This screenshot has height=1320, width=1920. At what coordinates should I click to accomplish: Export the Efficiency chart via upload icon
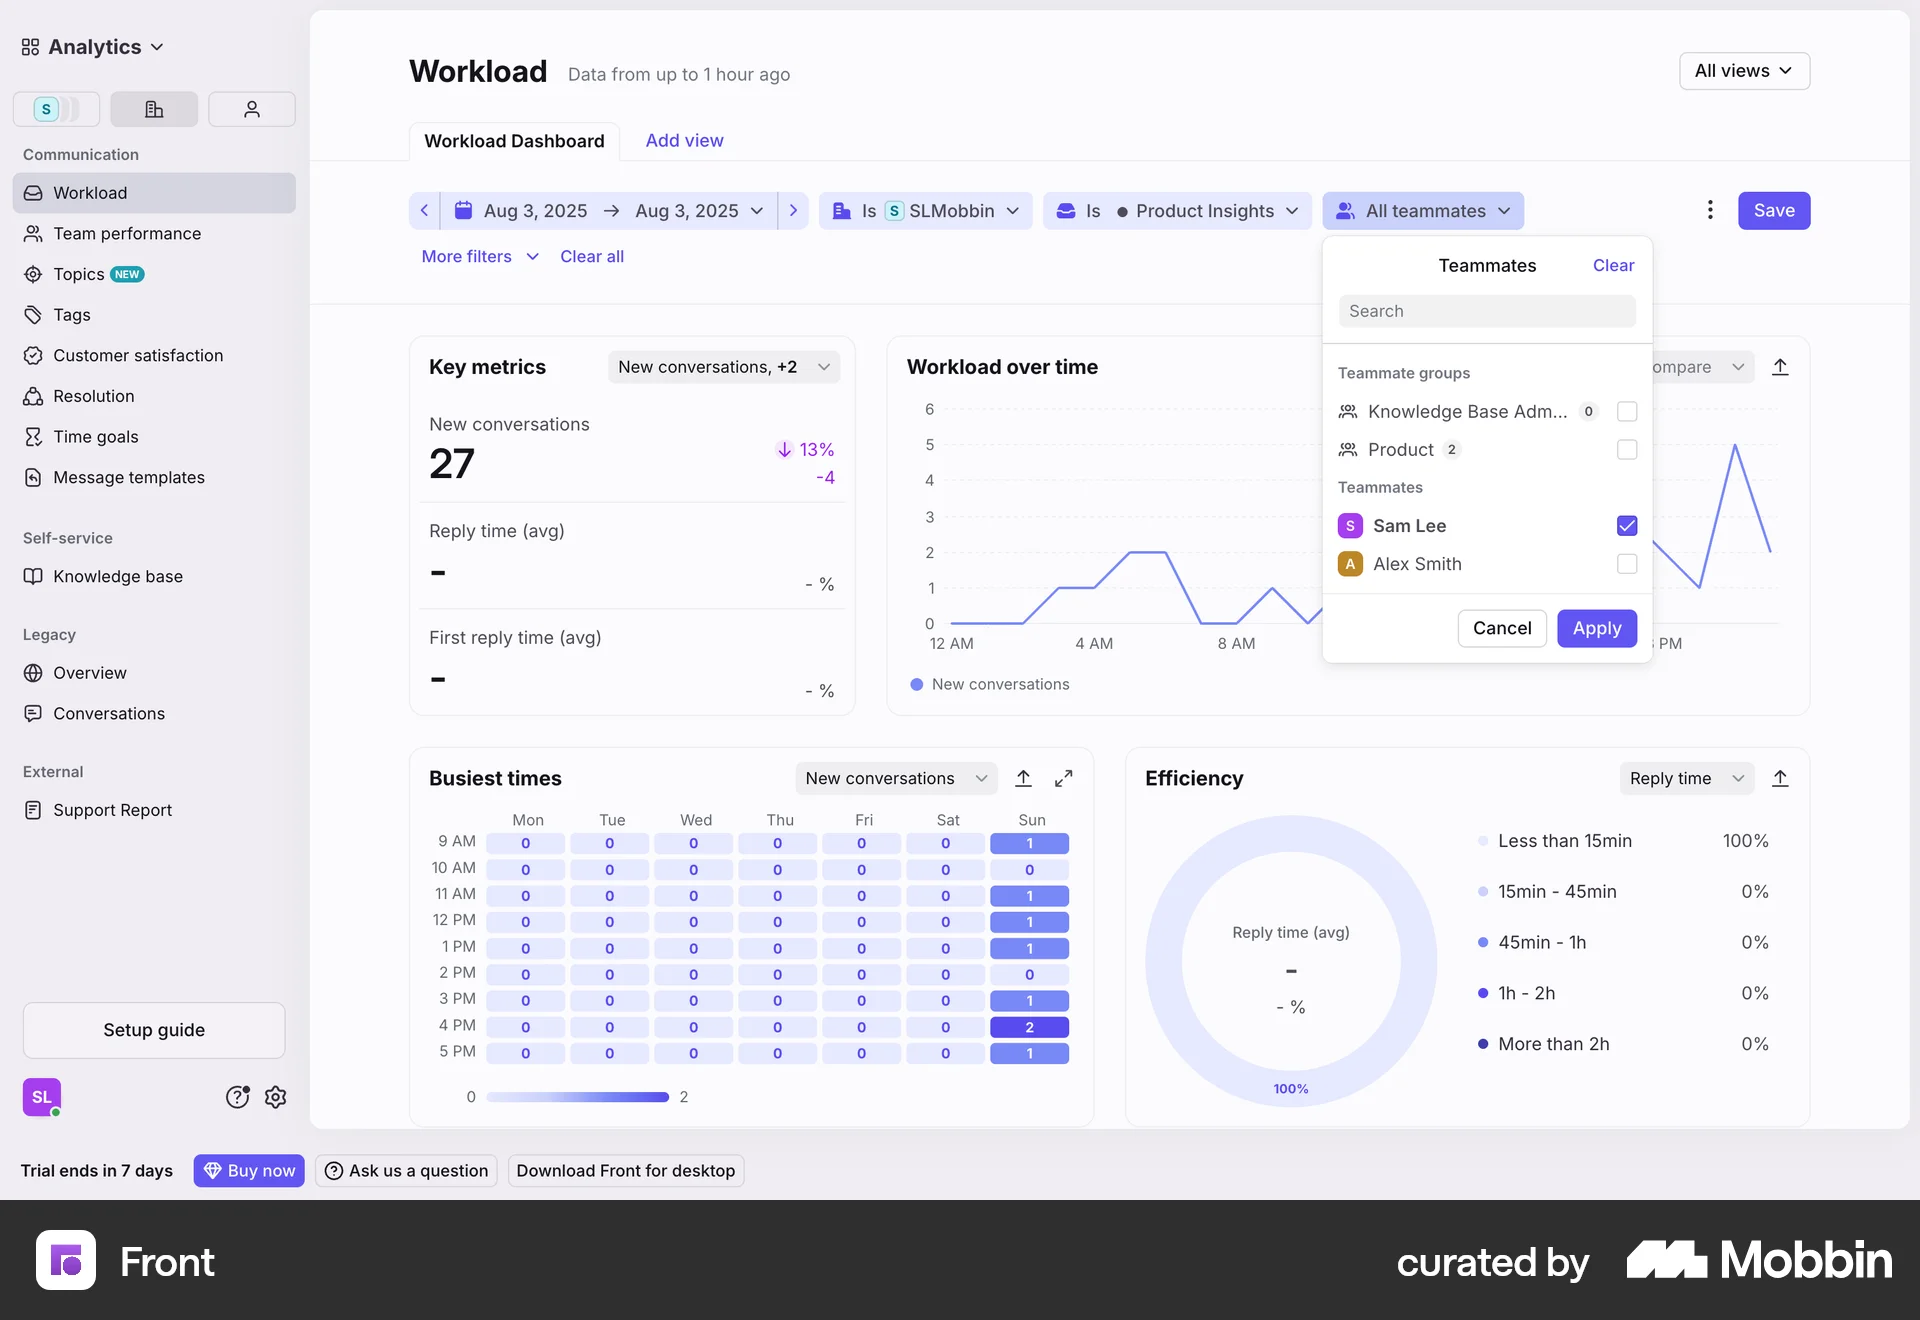1780,778
